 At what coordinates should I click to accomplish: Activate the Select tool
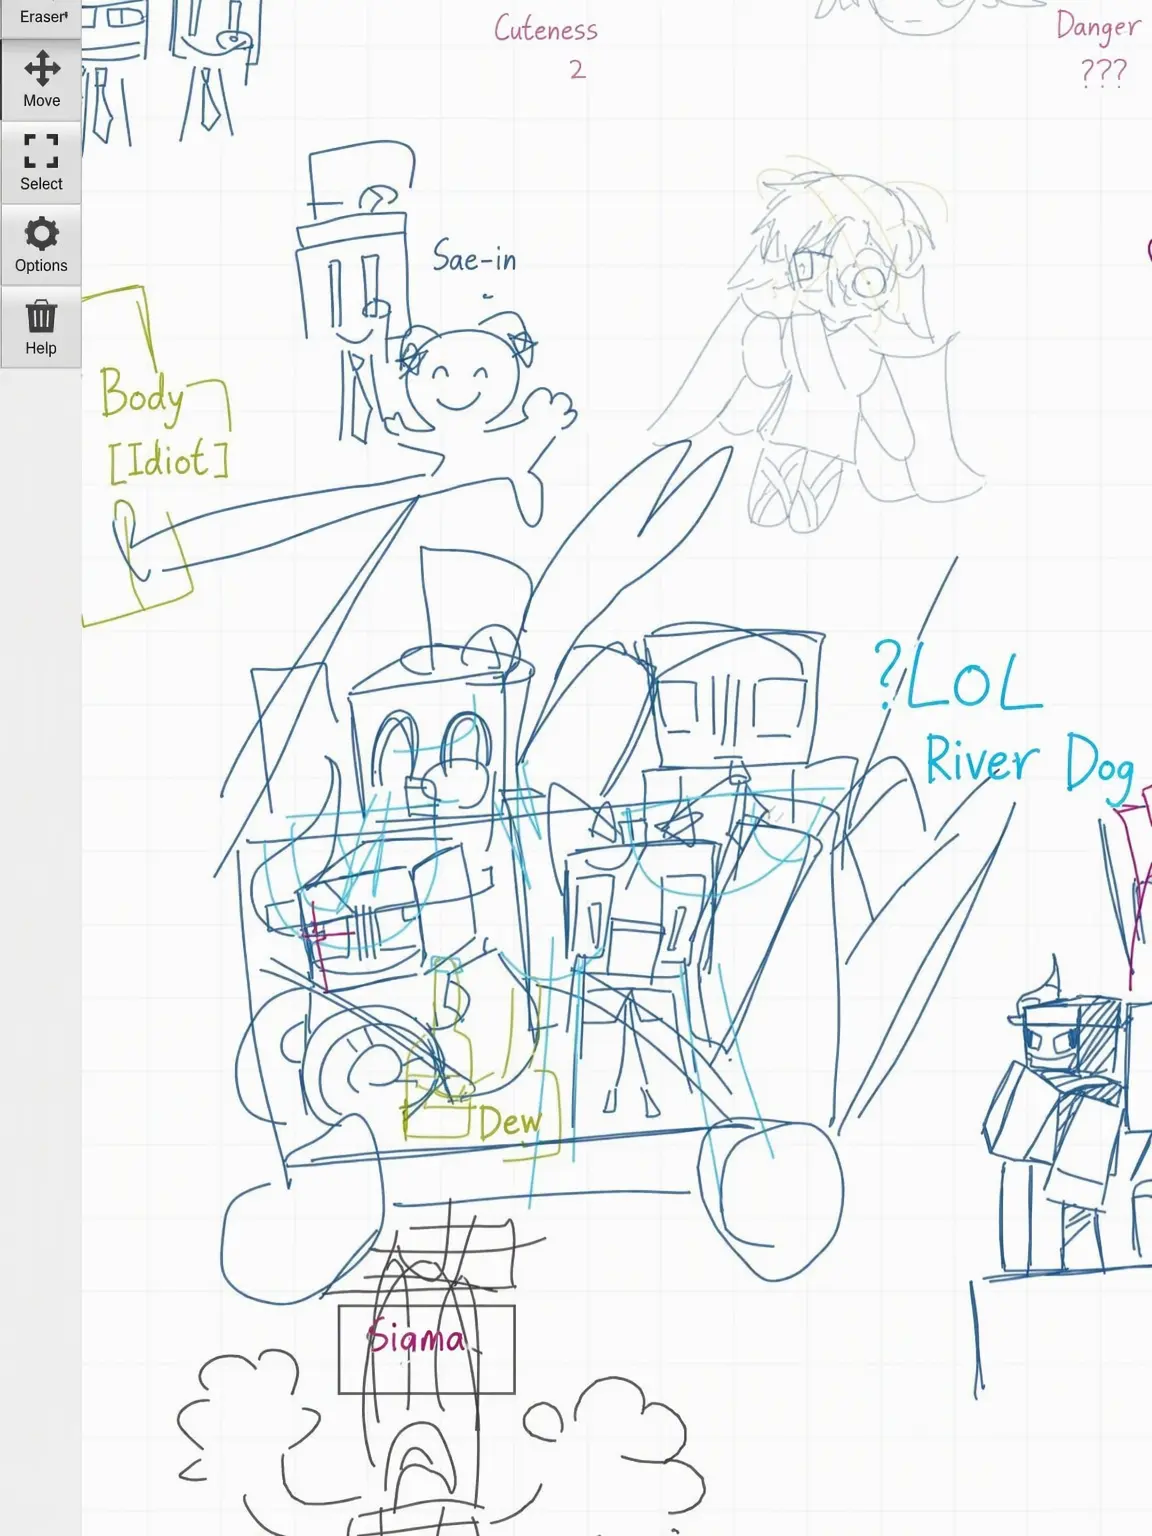41,162
